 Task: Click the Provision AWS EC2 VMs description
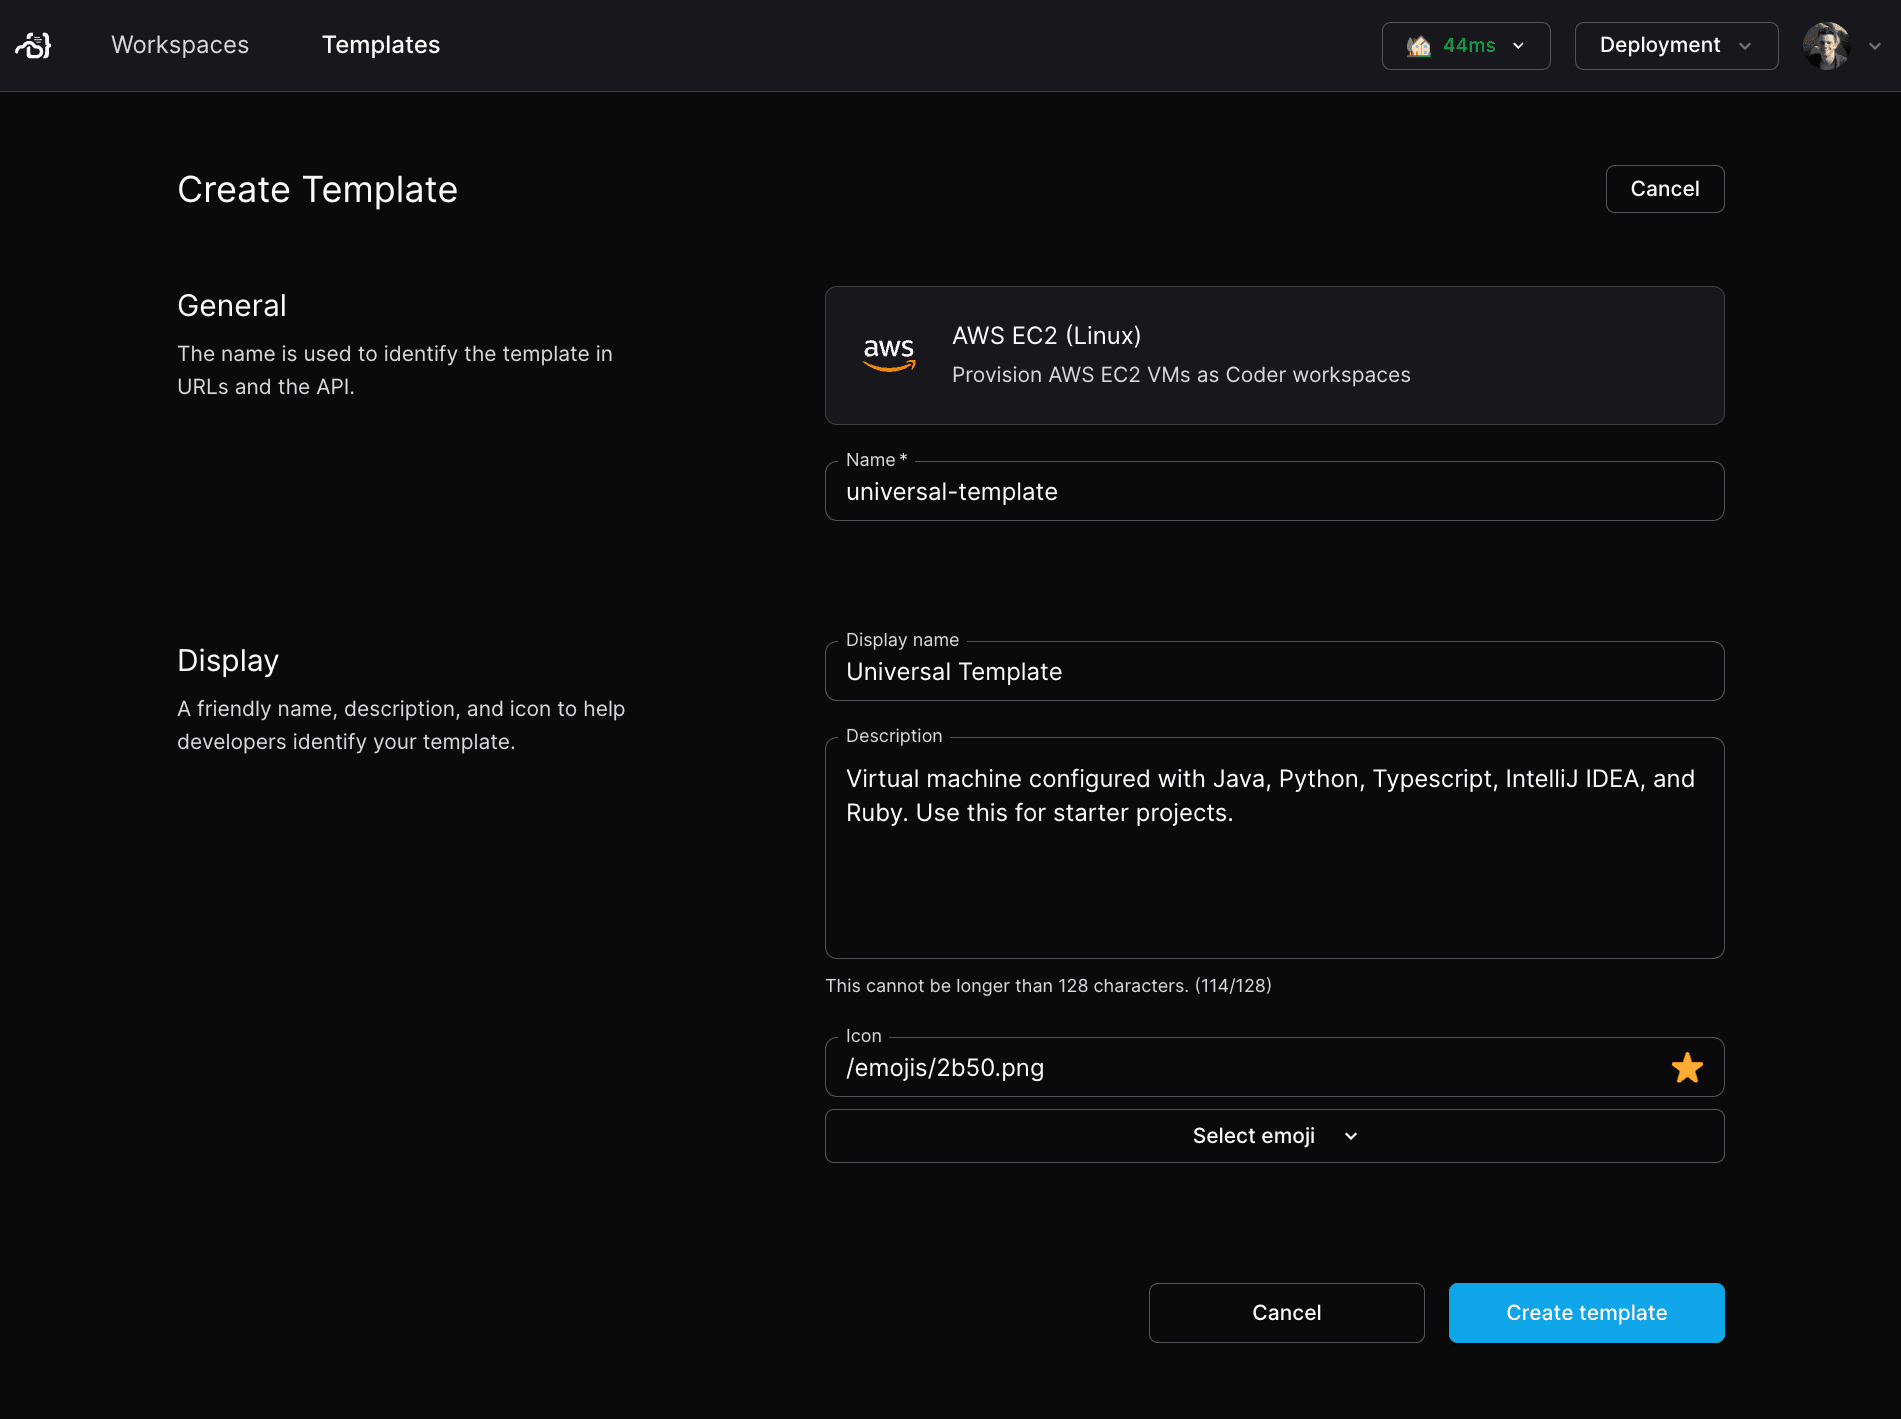[1181, 375]
